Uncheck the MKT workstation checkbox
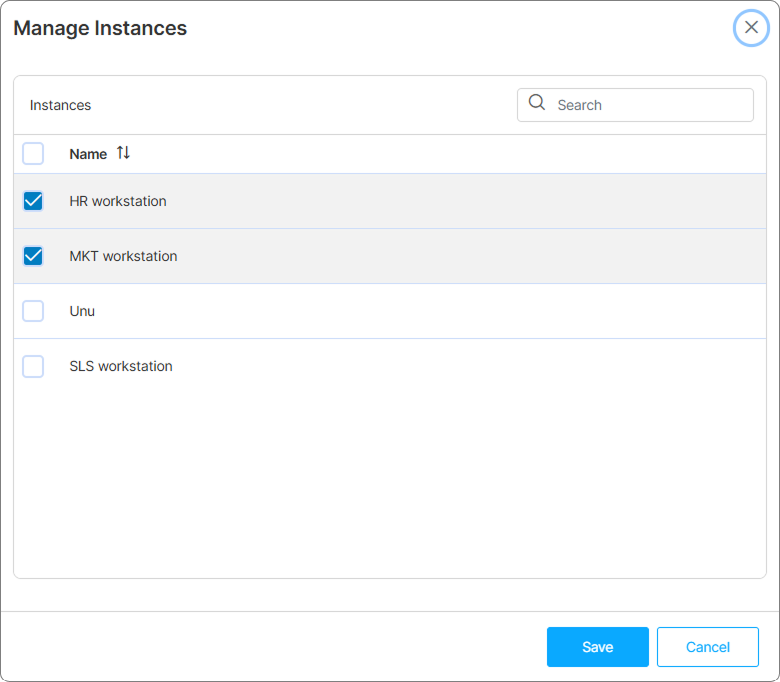 pyautogui.click(x=33, y=256)
